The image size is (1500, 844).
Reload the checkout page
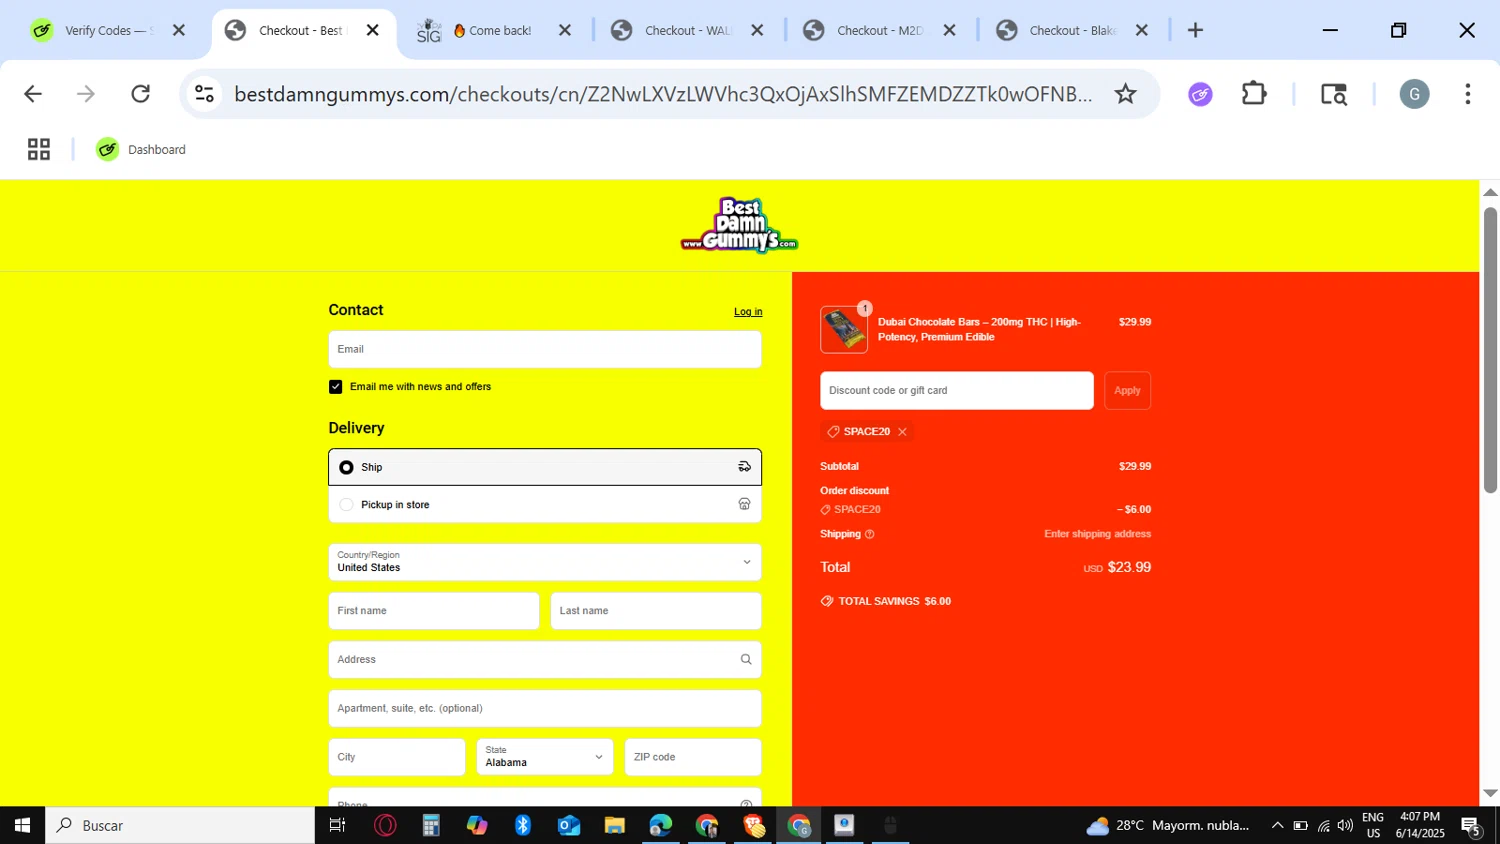[x=141, y=94]
